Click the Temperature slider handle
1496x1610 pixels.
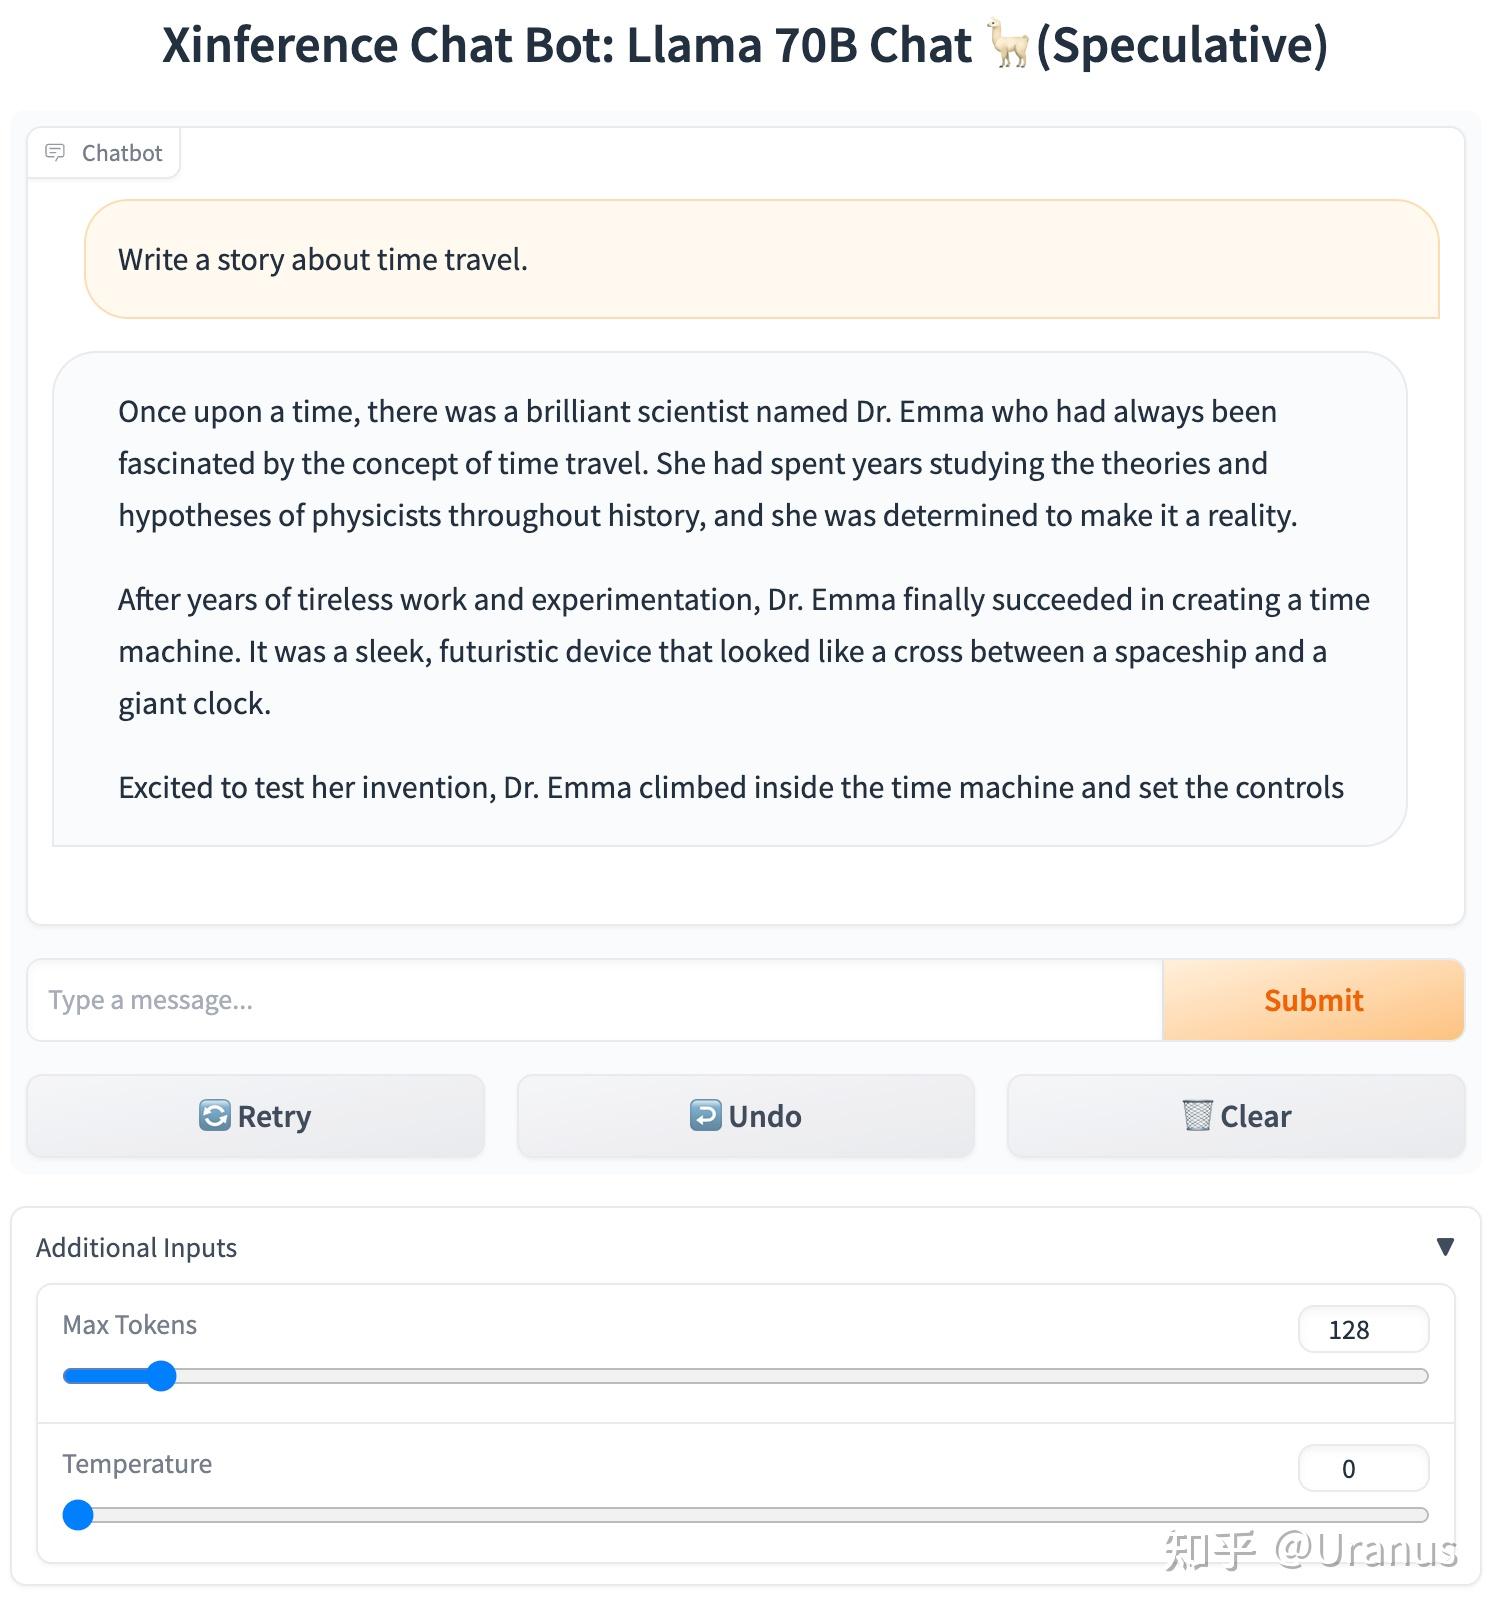78,1515
